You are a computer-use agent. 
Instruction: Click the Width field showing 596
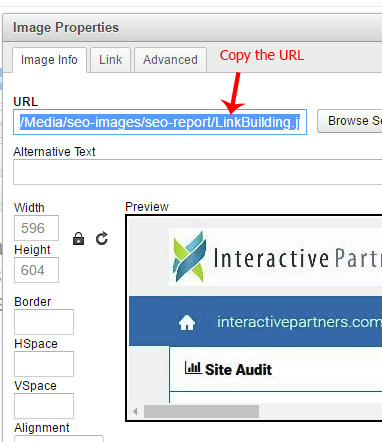(x=36, y=228)
